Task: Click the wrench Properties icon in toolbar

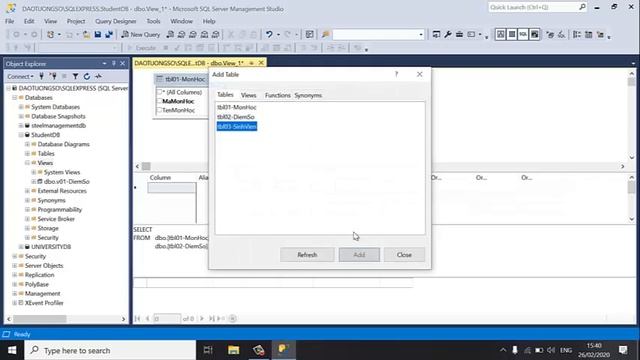Action: [448, 35]
